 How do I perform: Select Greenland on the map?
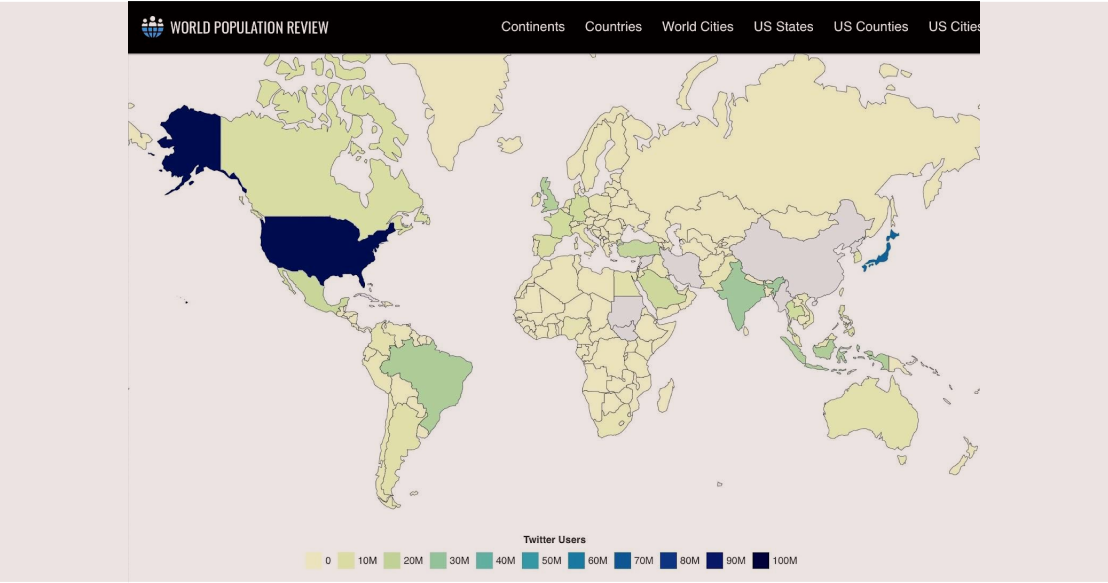[456, 99]
